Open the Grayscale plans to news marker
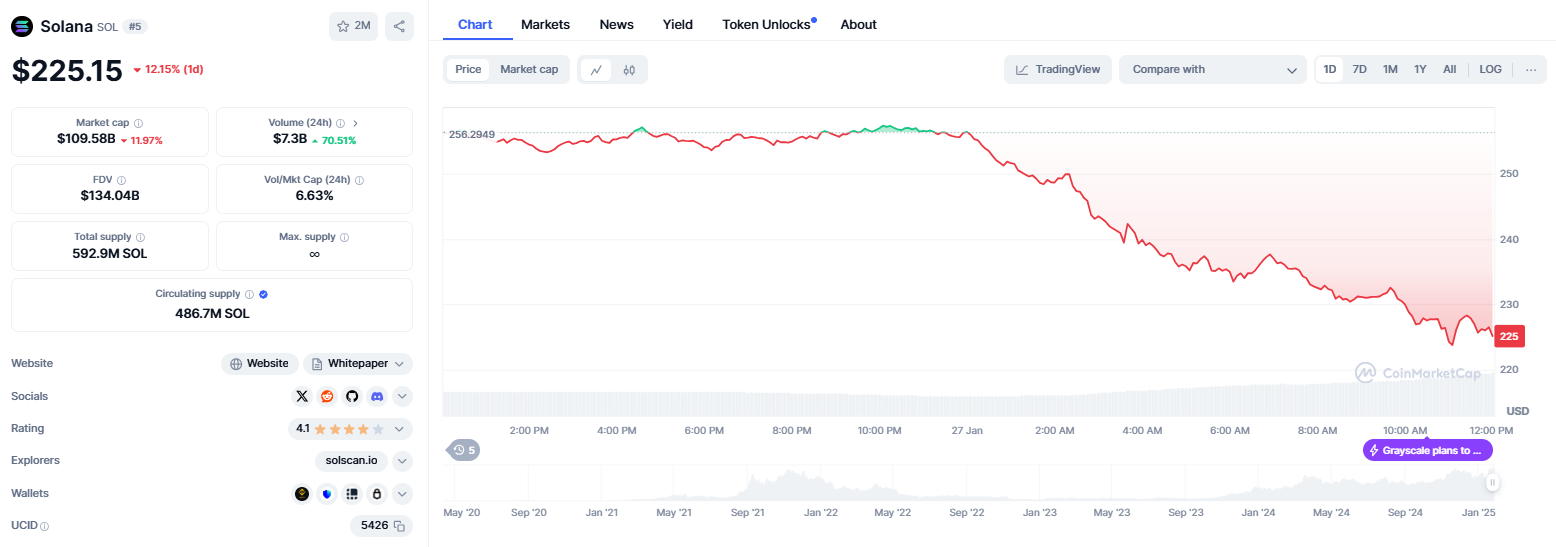This screenshot has width=1556, height=547. click(x=1428, y=450)
